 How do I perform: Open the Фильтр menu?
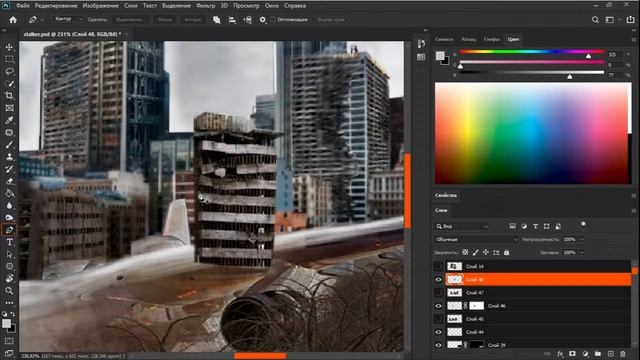pos(205,6)
